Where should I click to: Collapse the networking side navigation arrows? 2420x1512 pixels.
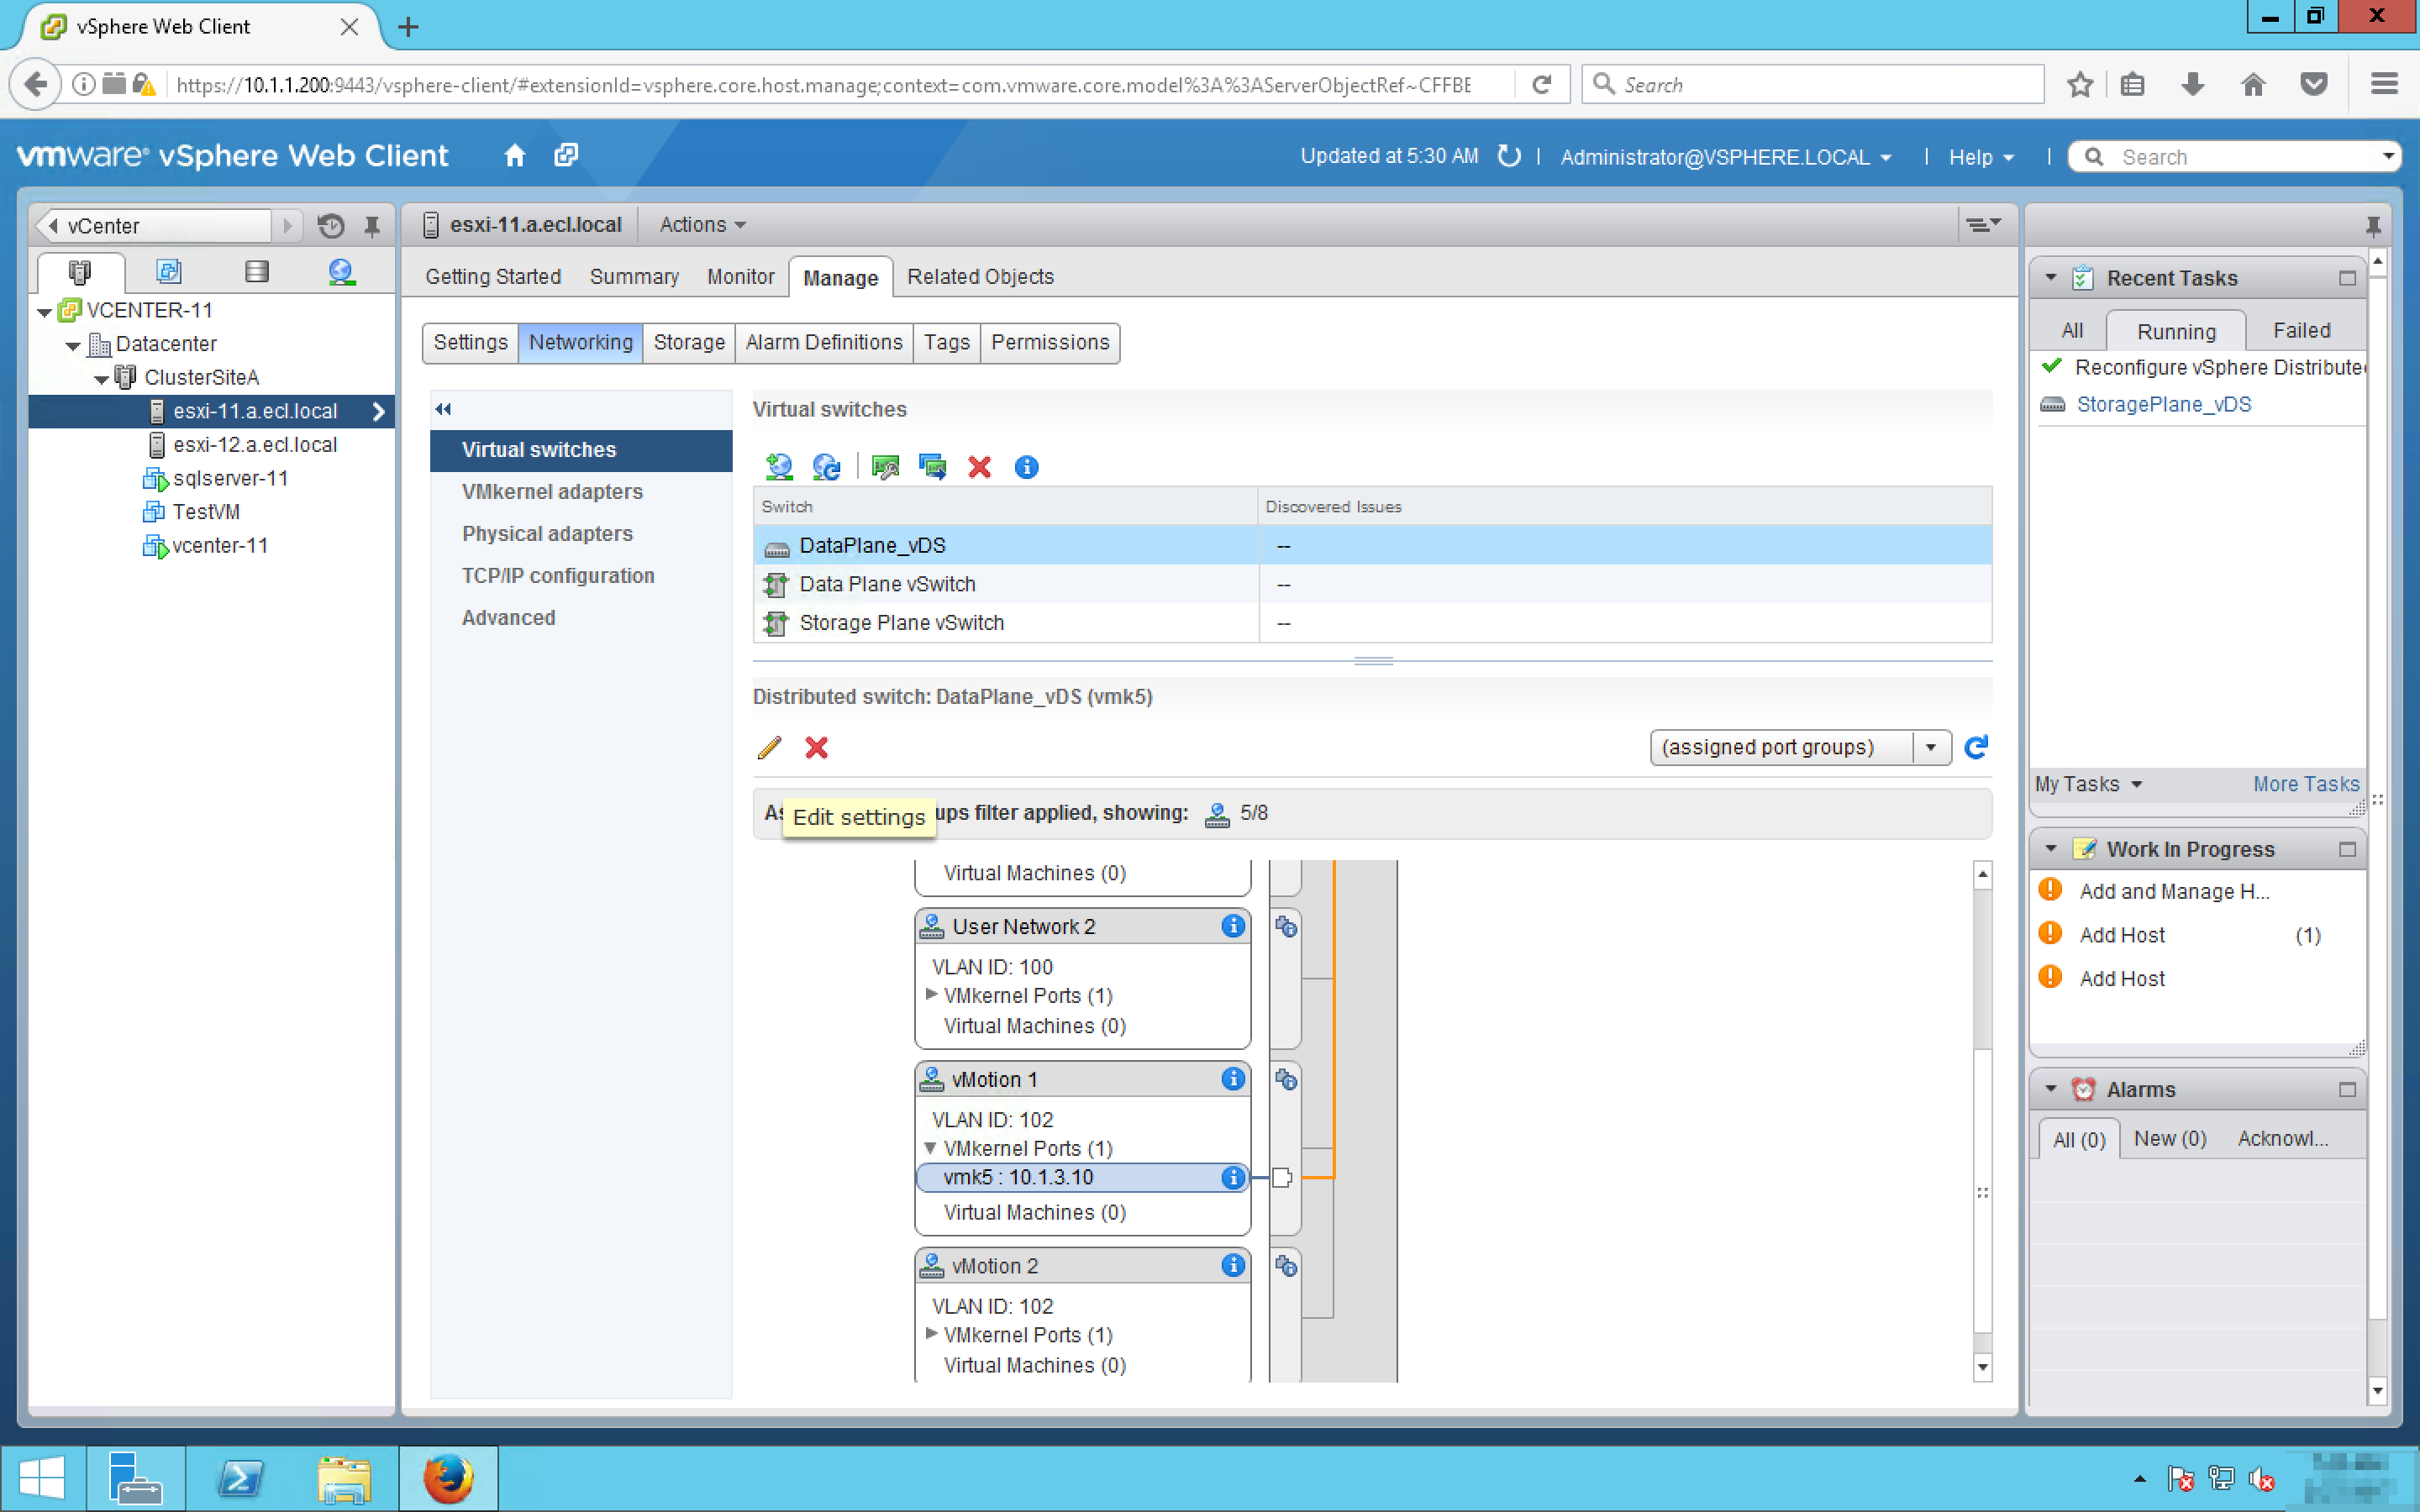tap(443, 409)
